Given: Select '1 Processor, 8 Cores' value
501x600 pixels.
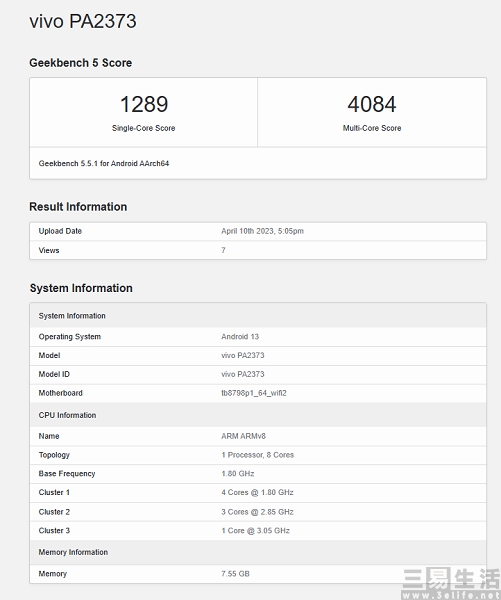Looking at the screenshot, I should coord(258,455).
